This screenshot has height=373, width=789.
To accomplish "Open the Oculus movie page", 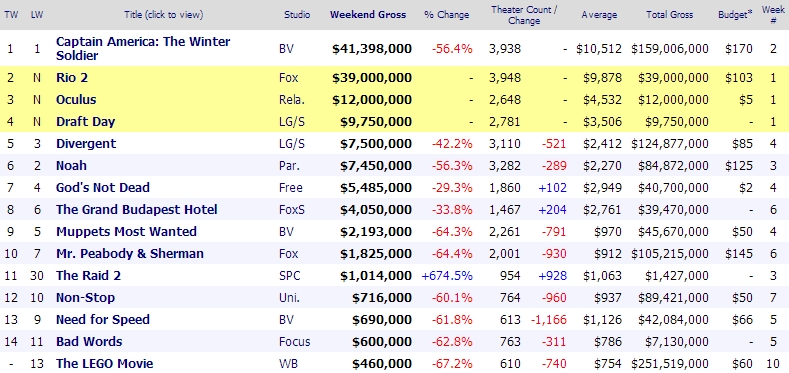I will 76,100.
